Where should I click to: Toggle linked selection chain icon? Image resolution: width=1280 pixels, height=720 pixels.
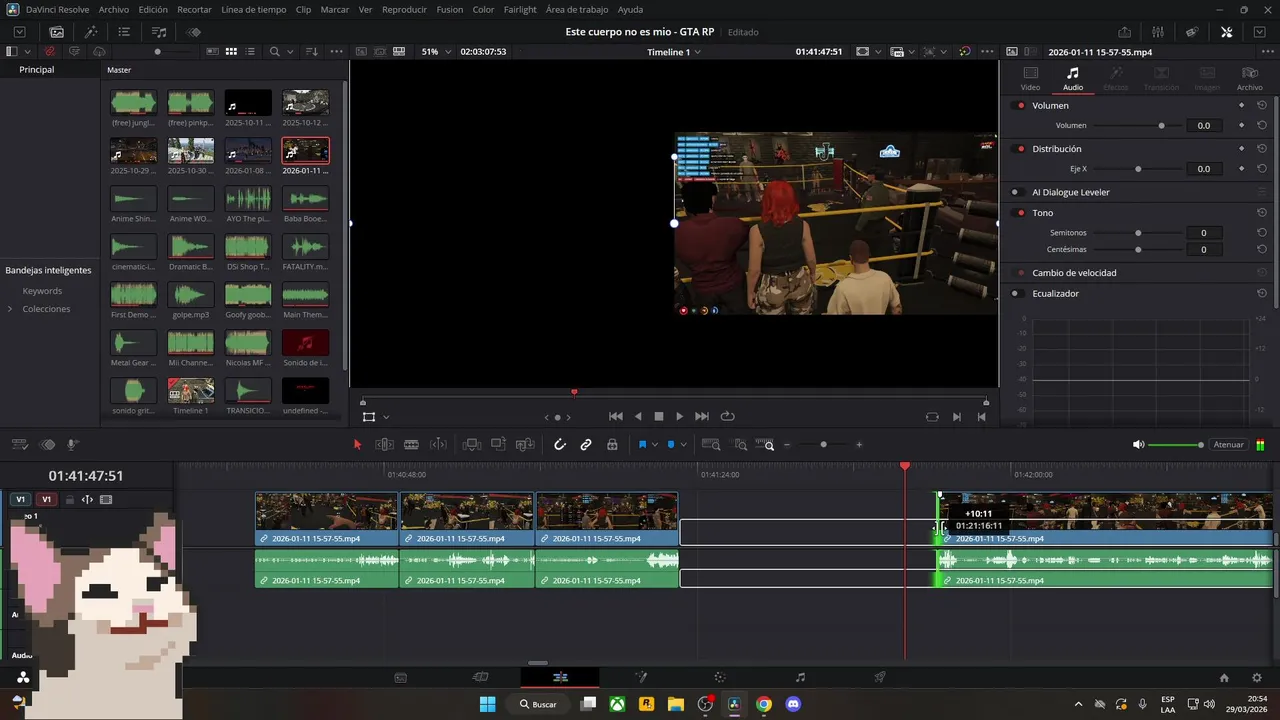pos(586,445)
